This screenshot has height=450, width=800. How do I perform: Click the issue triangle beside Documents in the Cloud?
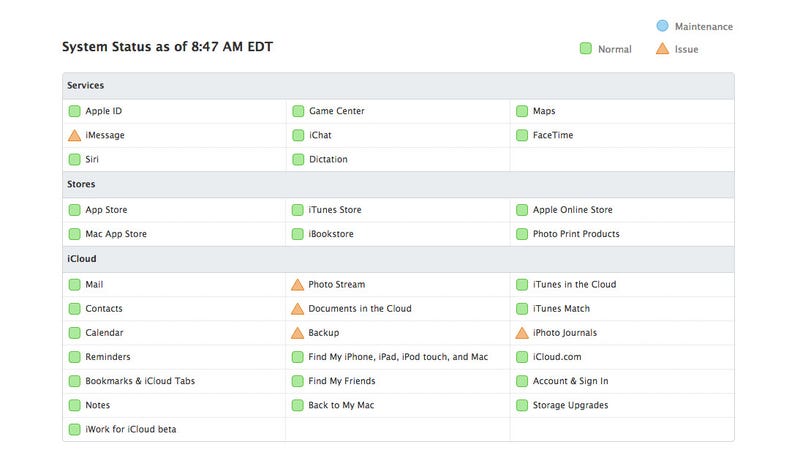pos(297,309)
